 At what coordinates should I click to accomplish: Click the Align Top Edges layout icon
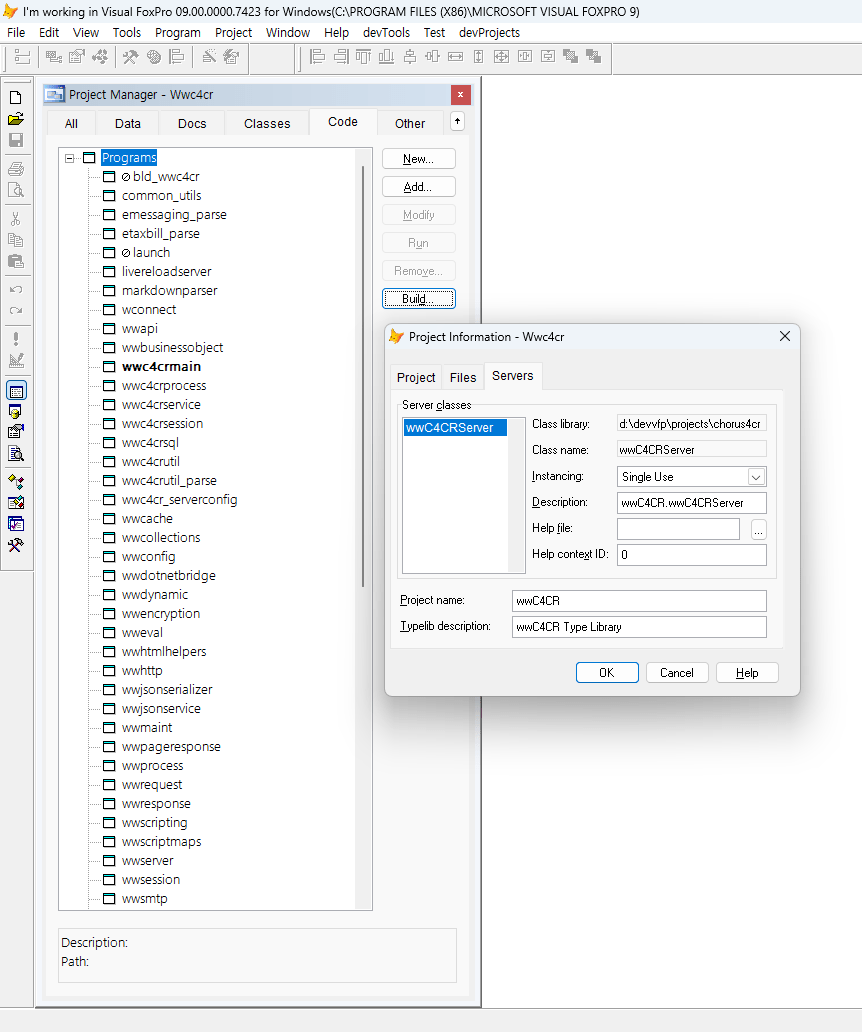pyautogui.click(x=363, y=57)
